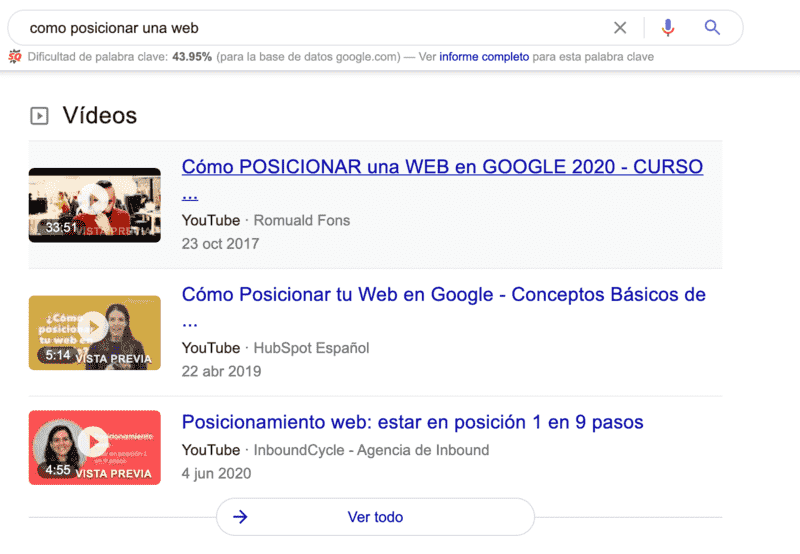Click the keyword difficulty value '43.95%'
Image resolution: width=800 pixels, height=554 pixels.
coord(192,57)
